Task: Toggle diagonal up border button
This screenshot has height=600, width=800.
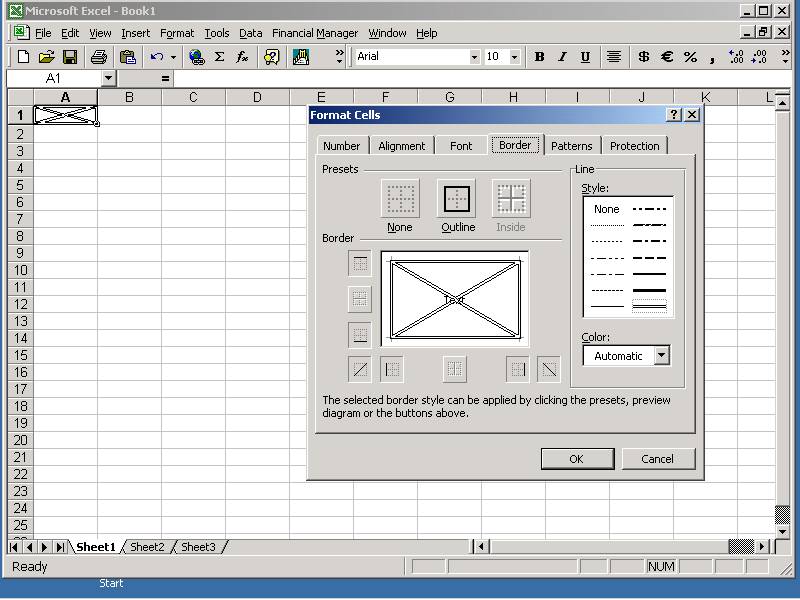Action: click(x=360, y=369)
